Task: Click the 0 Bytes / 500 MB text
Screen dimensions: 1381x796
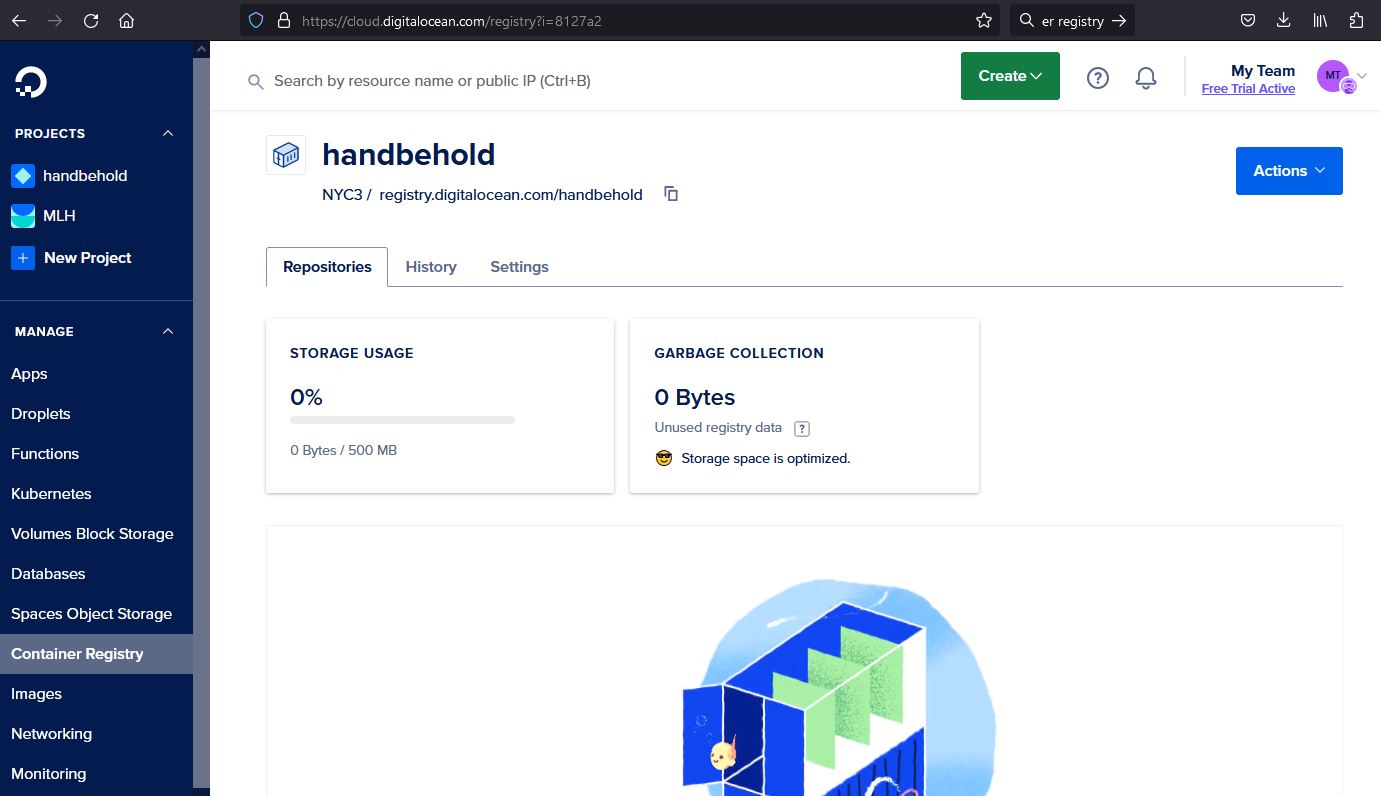Action: pos(343,451)
